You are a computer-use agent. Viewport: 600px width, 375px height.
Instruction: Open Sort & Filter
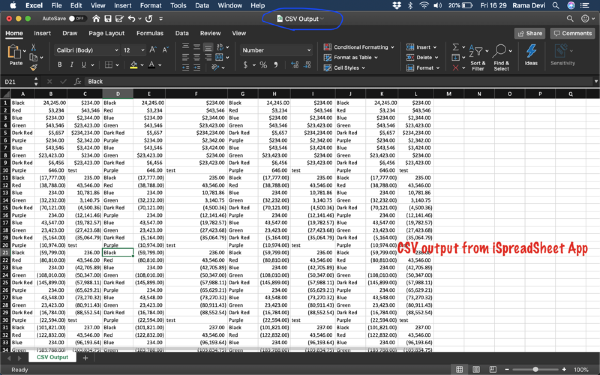[478, 57]
